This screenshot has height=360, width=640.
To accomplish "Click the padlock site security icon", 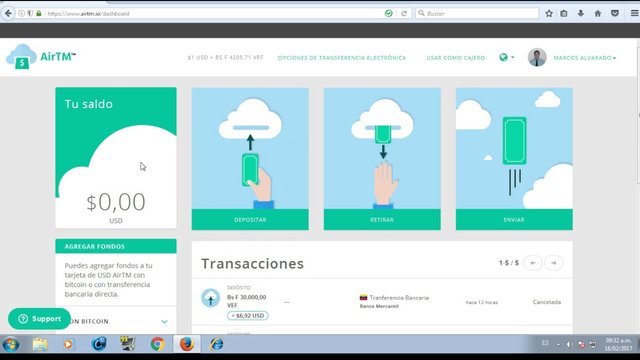I will (39, 13).
